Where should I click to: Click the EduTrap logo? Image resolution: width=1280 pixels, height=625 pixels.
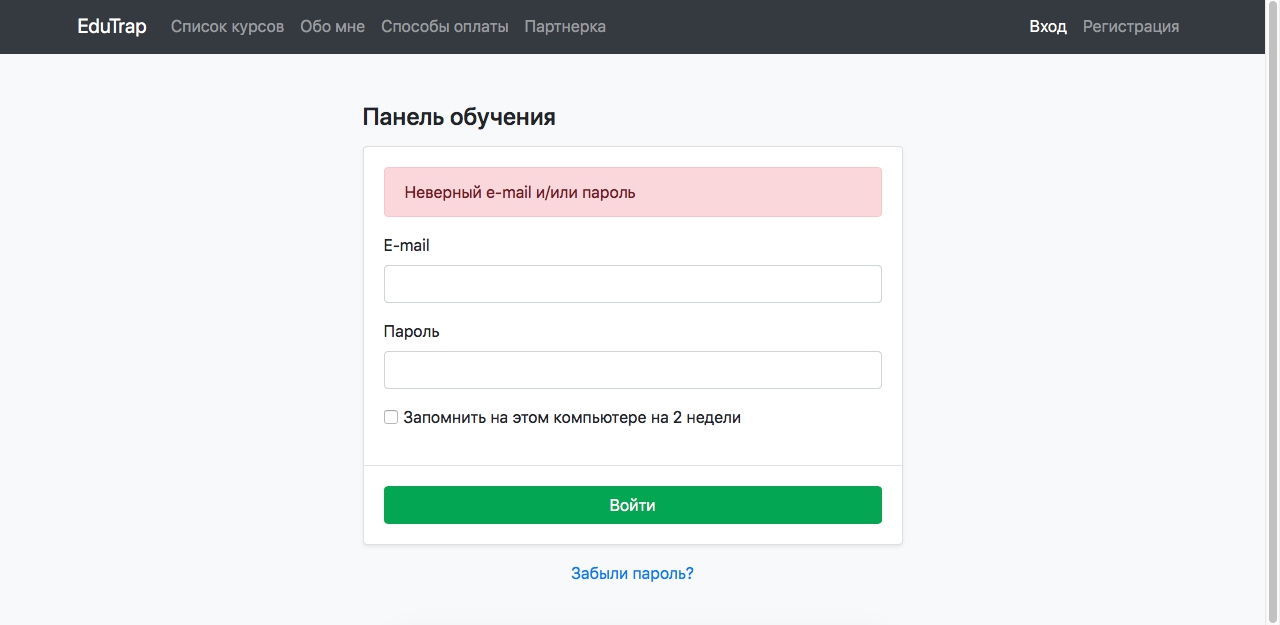[x=112, y=27]
